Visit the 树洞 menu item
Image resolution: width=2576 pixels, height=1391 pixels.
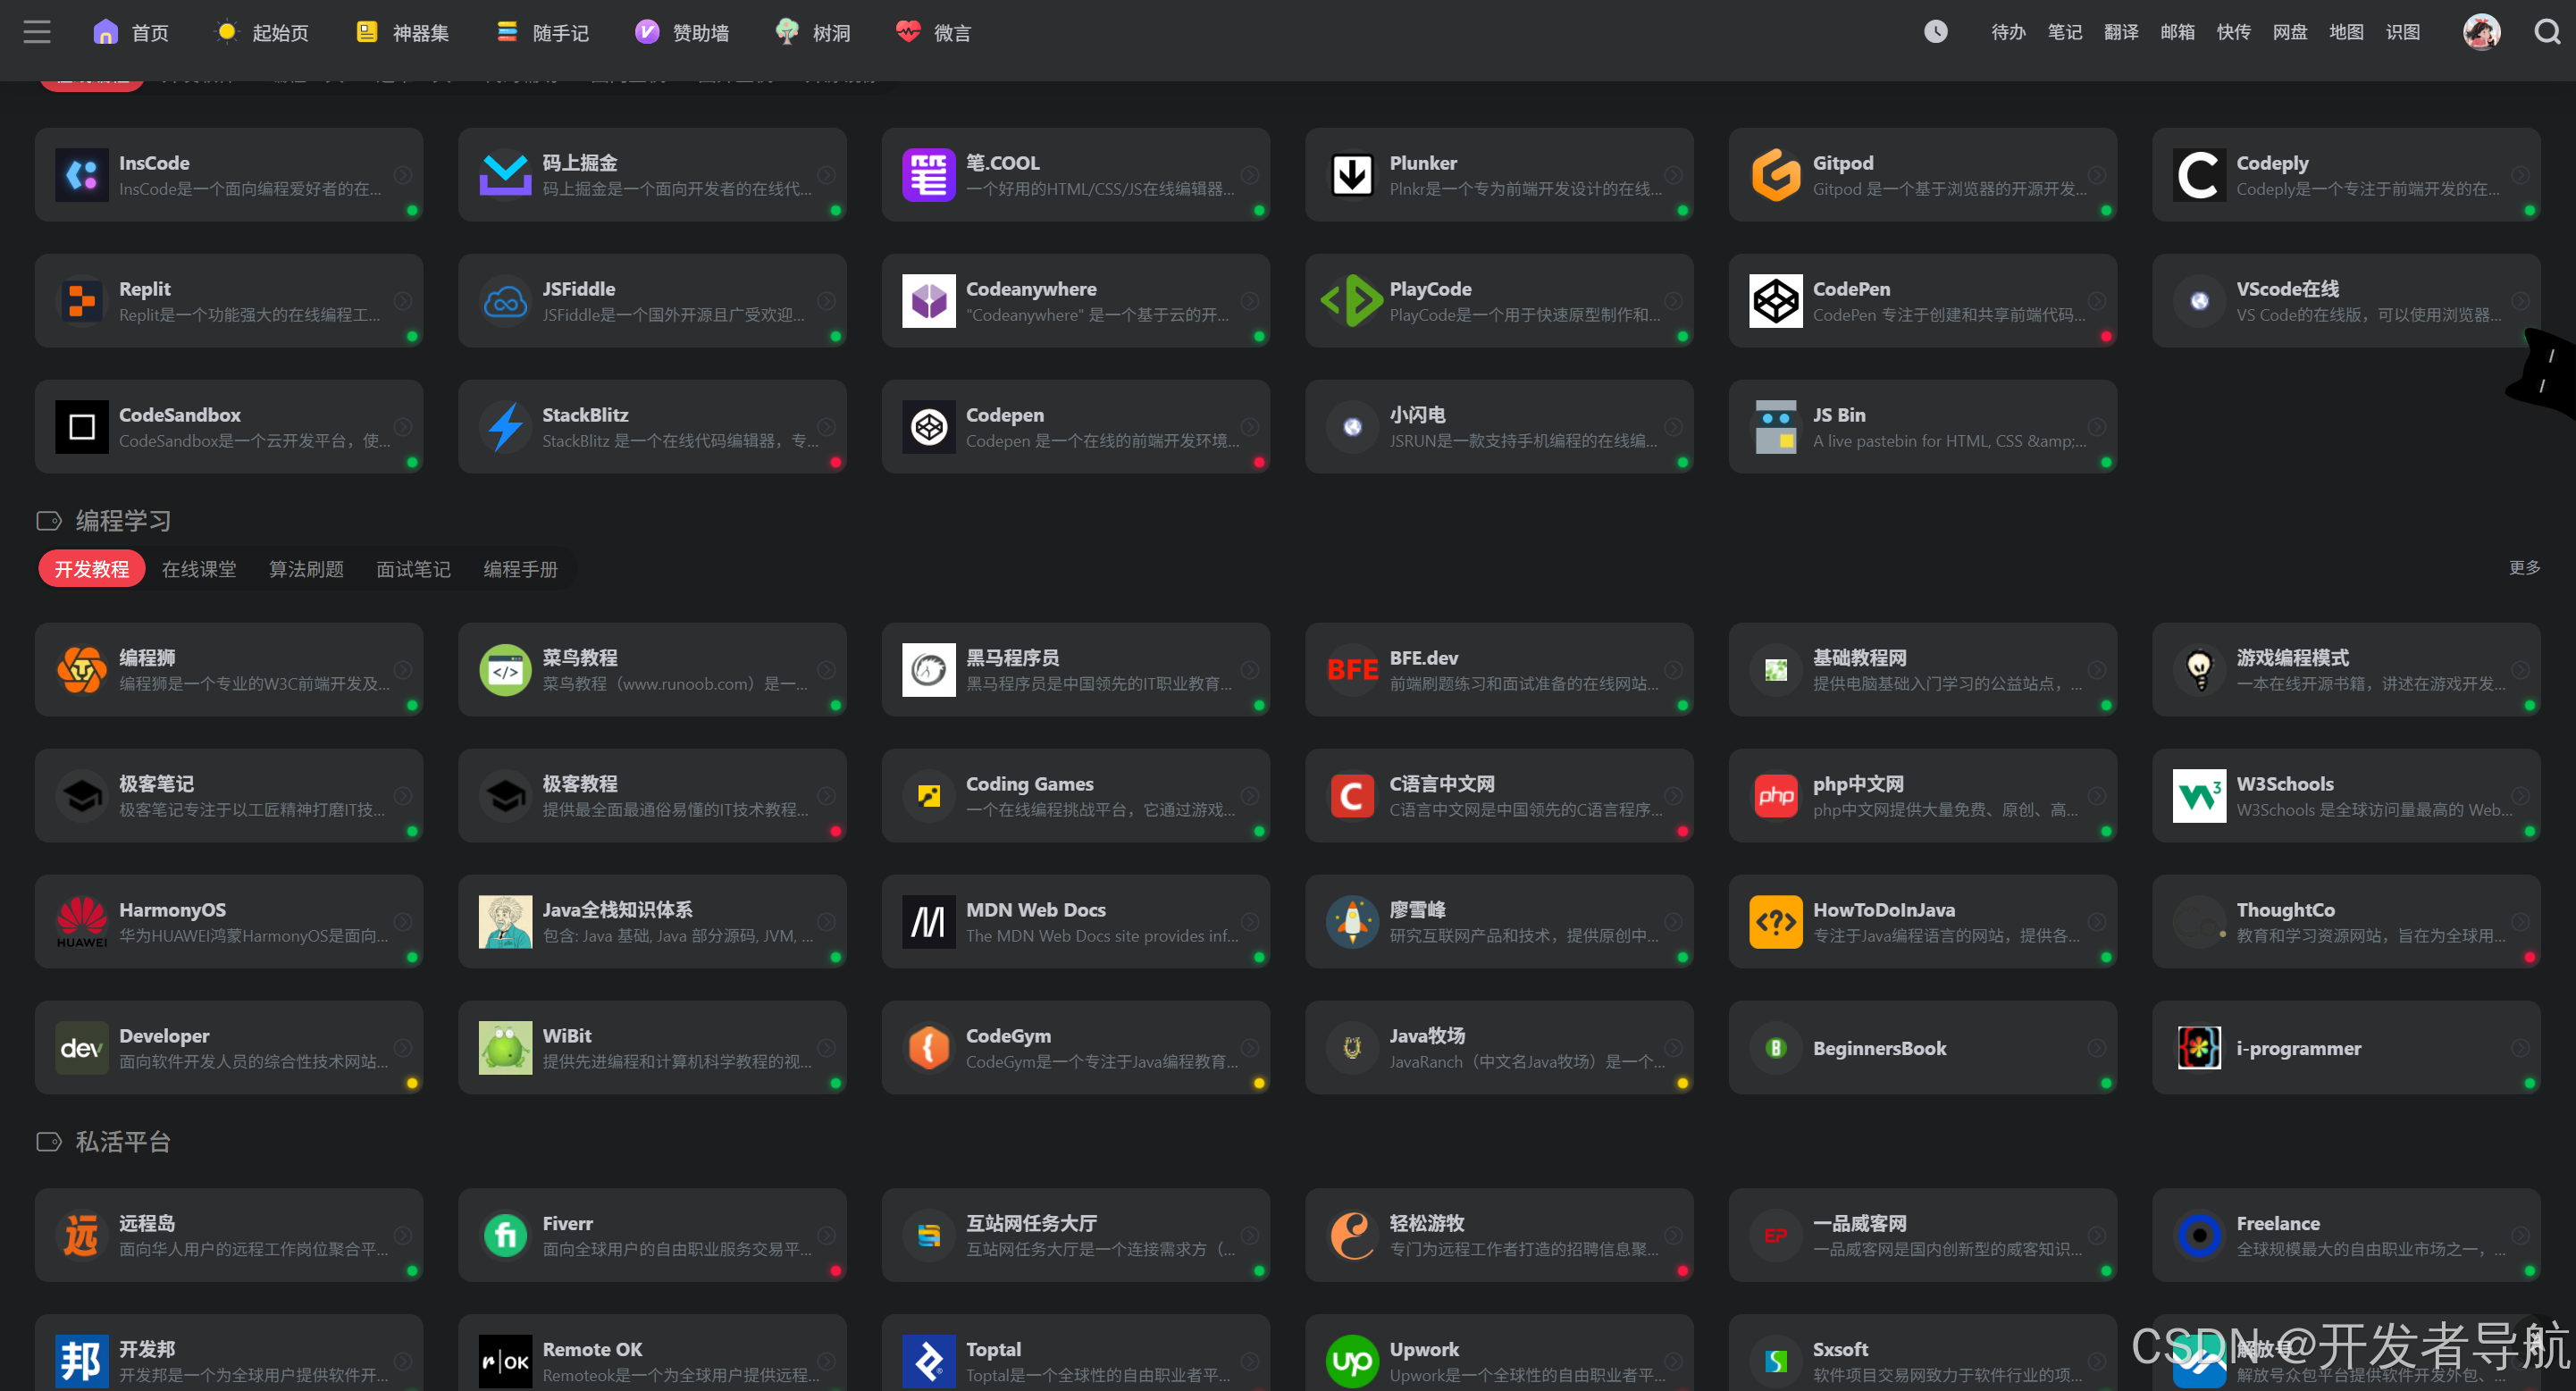[813, 33]
